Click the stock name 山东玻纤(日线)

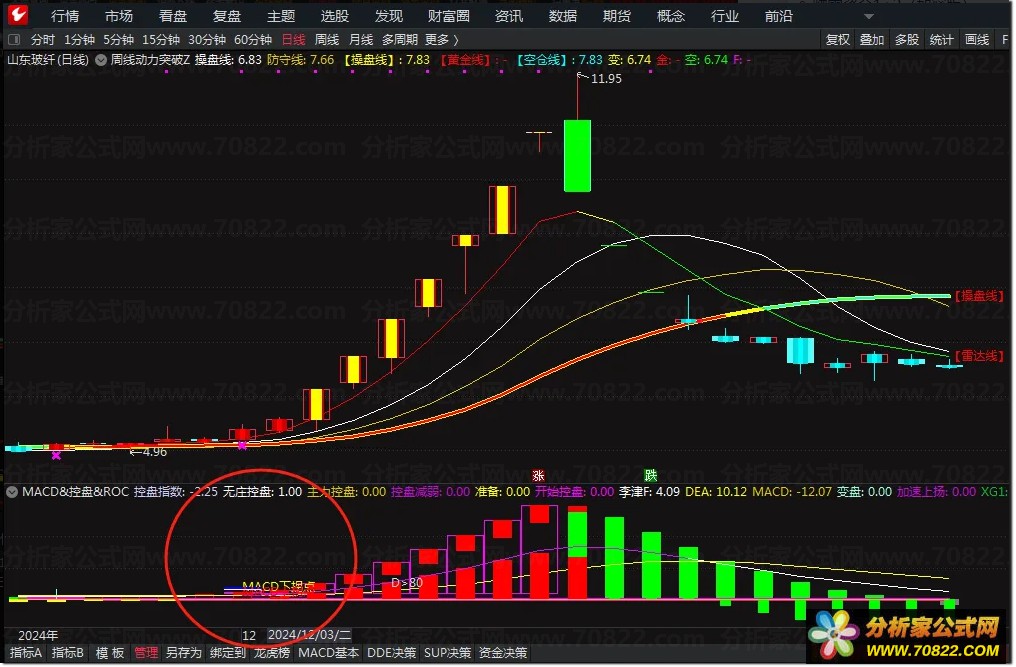coord(48,60)
